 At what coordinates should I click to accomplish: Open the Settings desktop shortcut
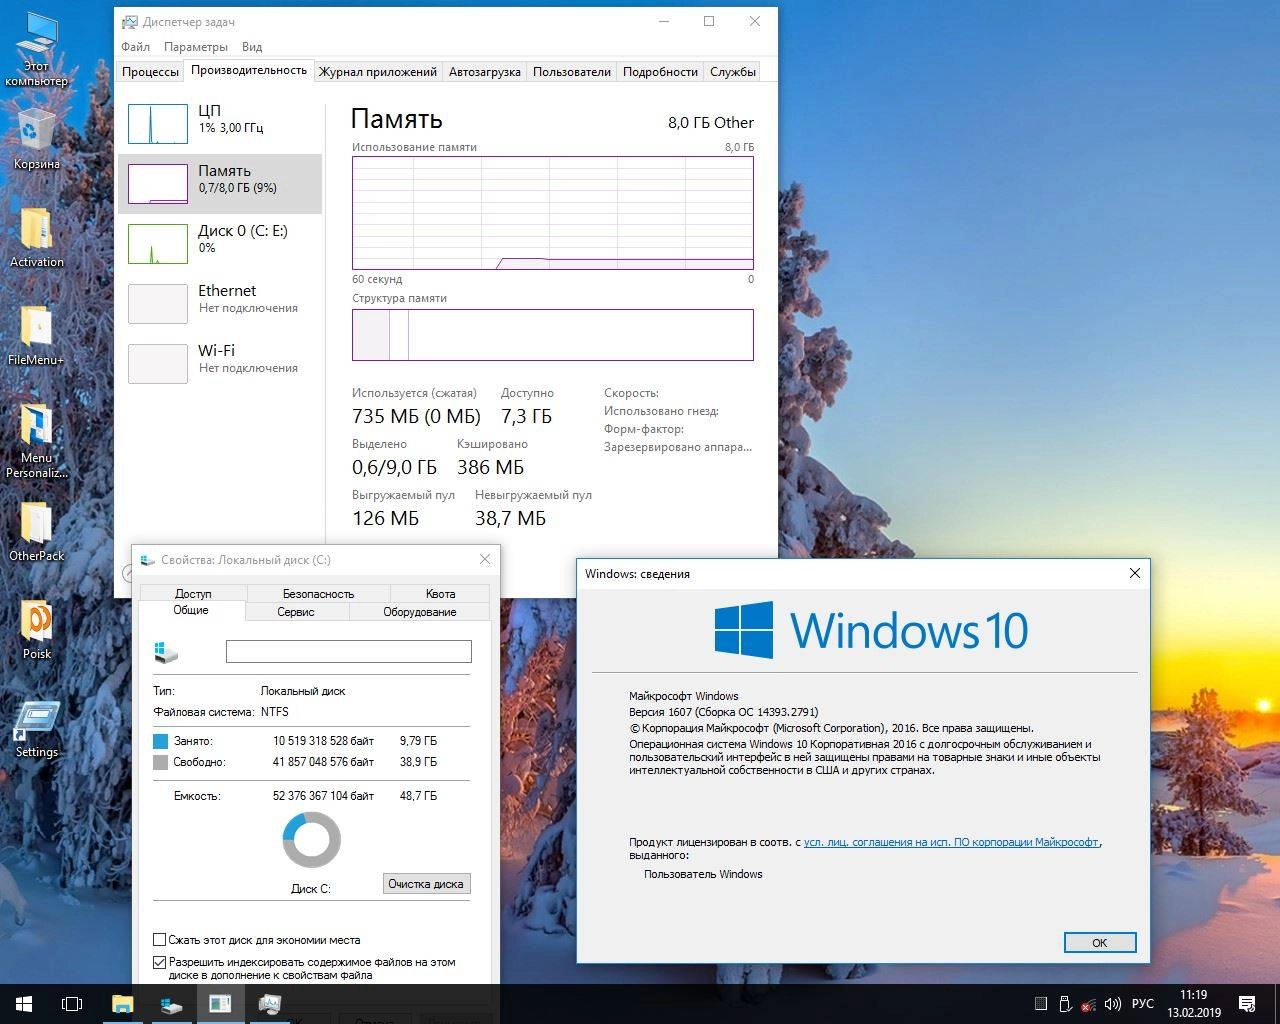coord(36,728)
